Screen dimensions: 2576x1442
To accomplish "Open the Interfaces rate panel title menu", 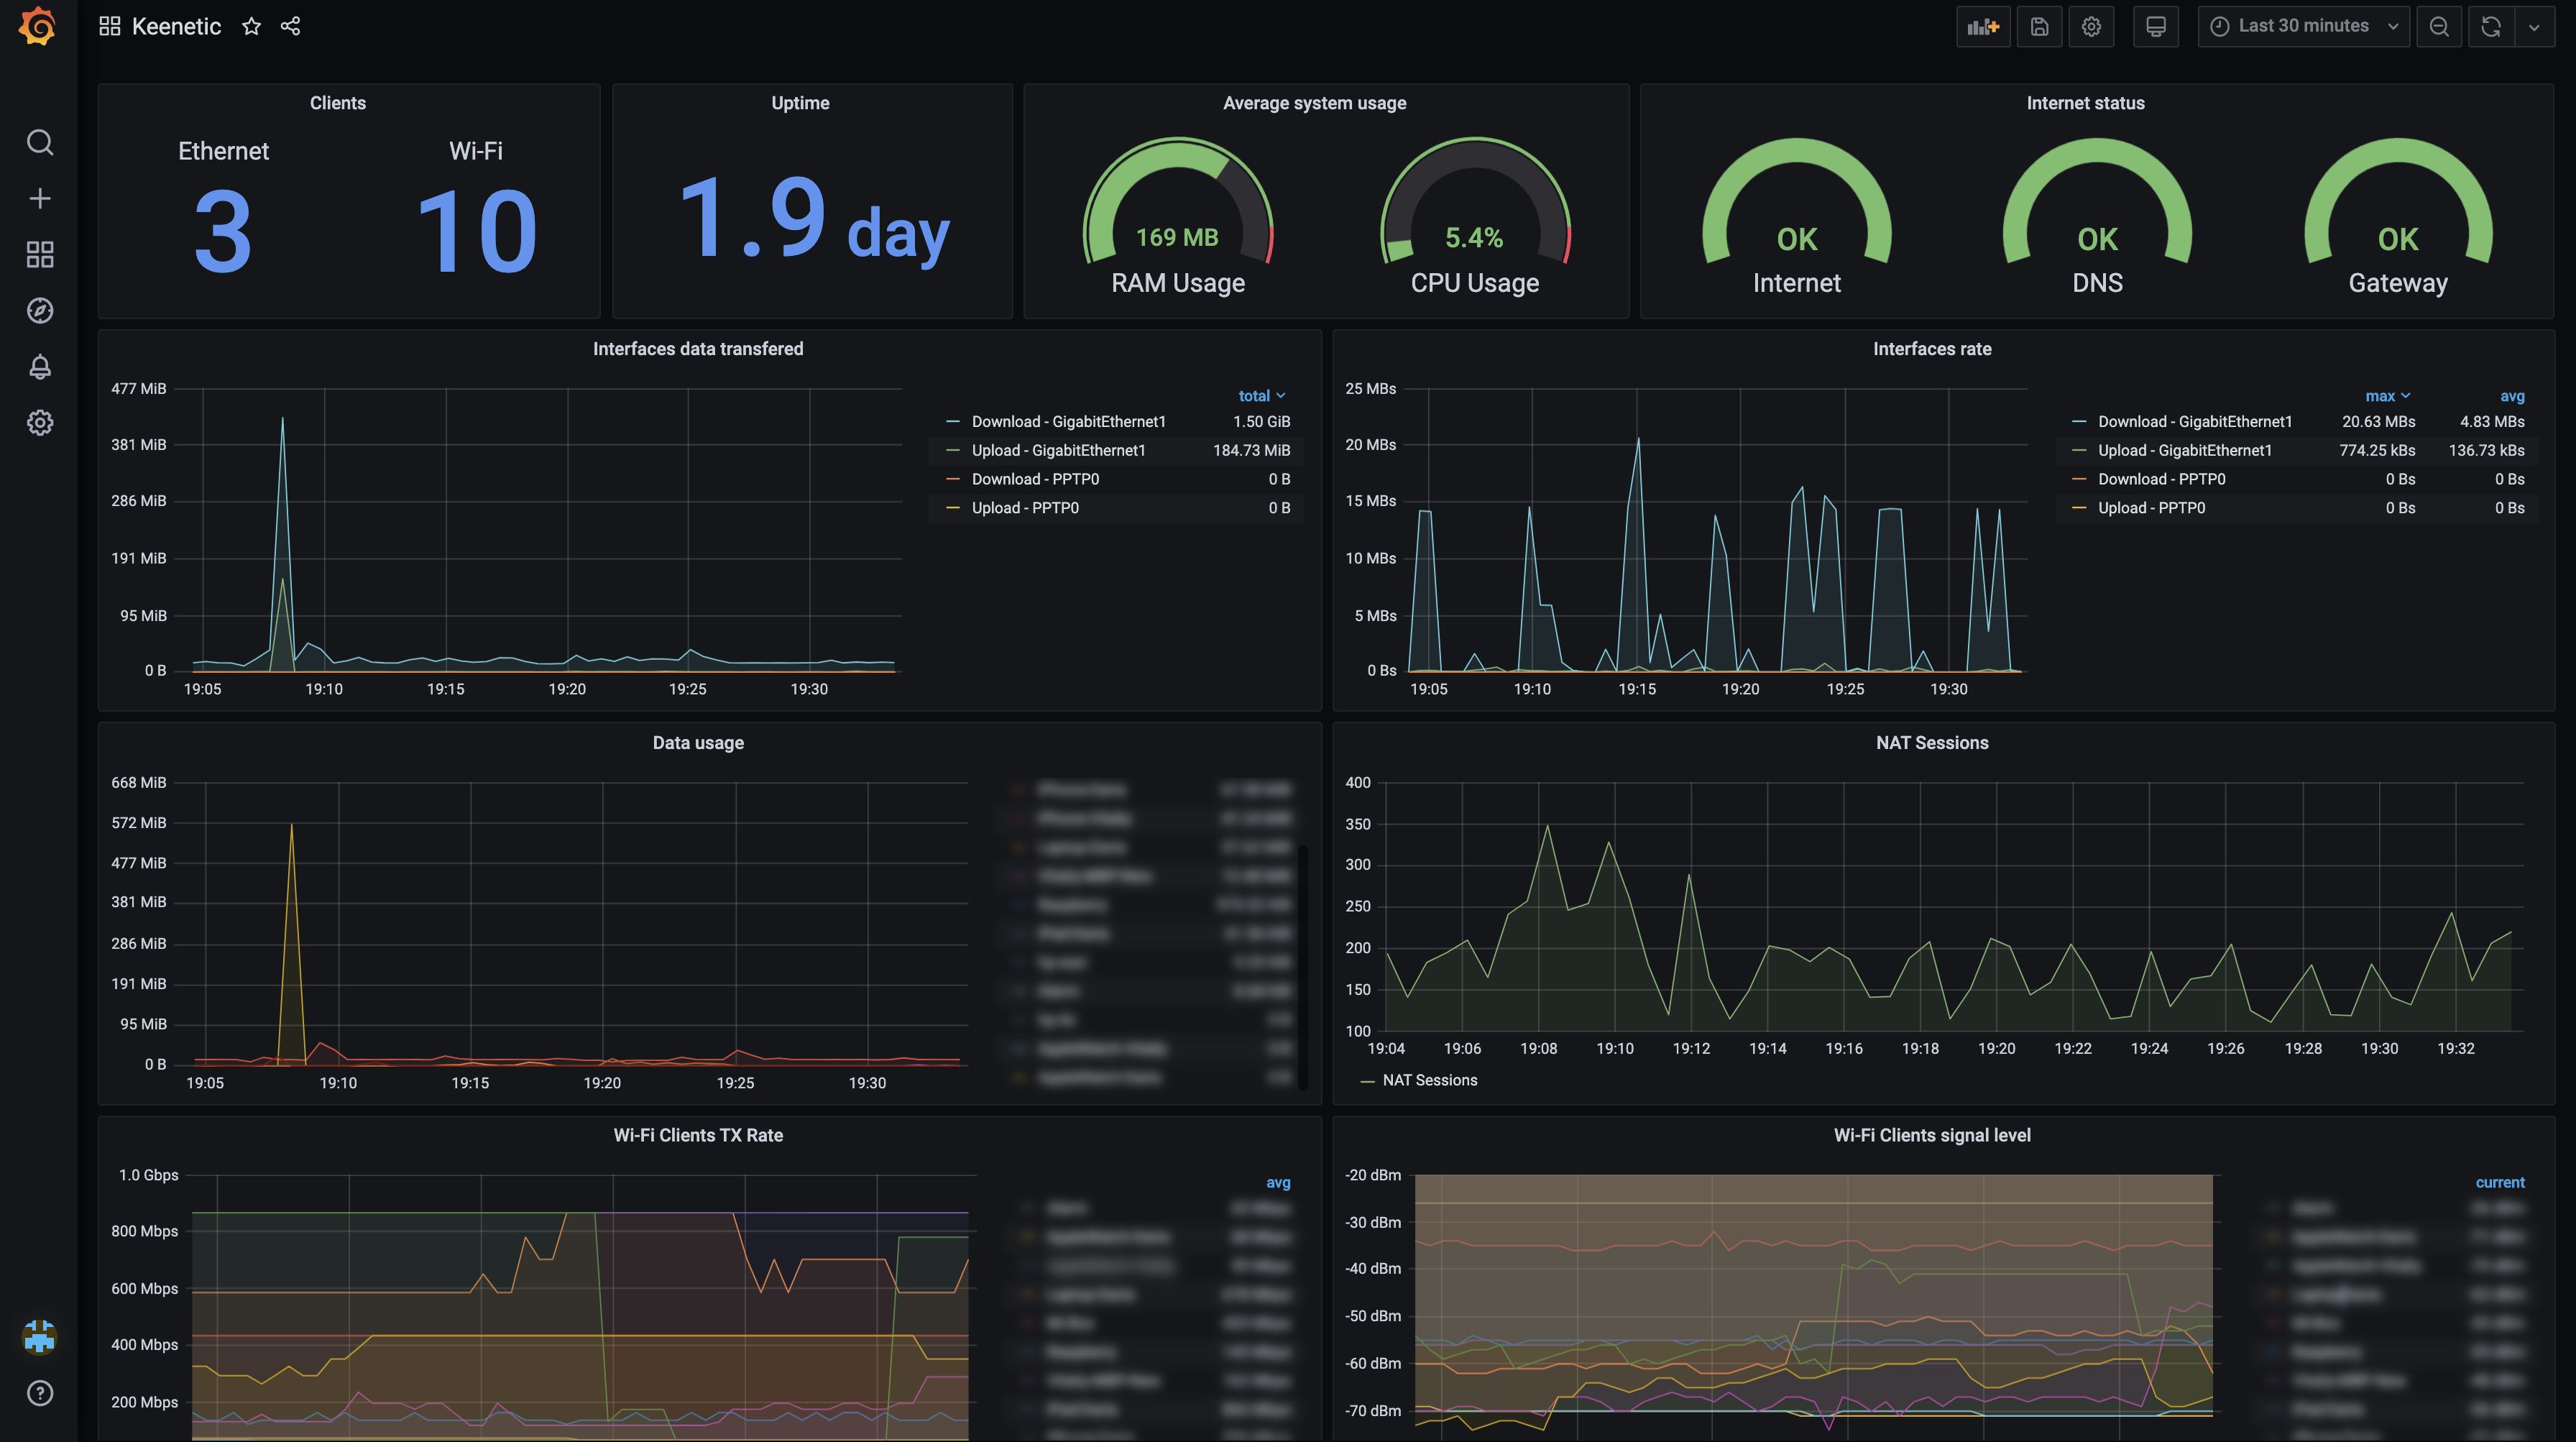I will (1931, 349).
